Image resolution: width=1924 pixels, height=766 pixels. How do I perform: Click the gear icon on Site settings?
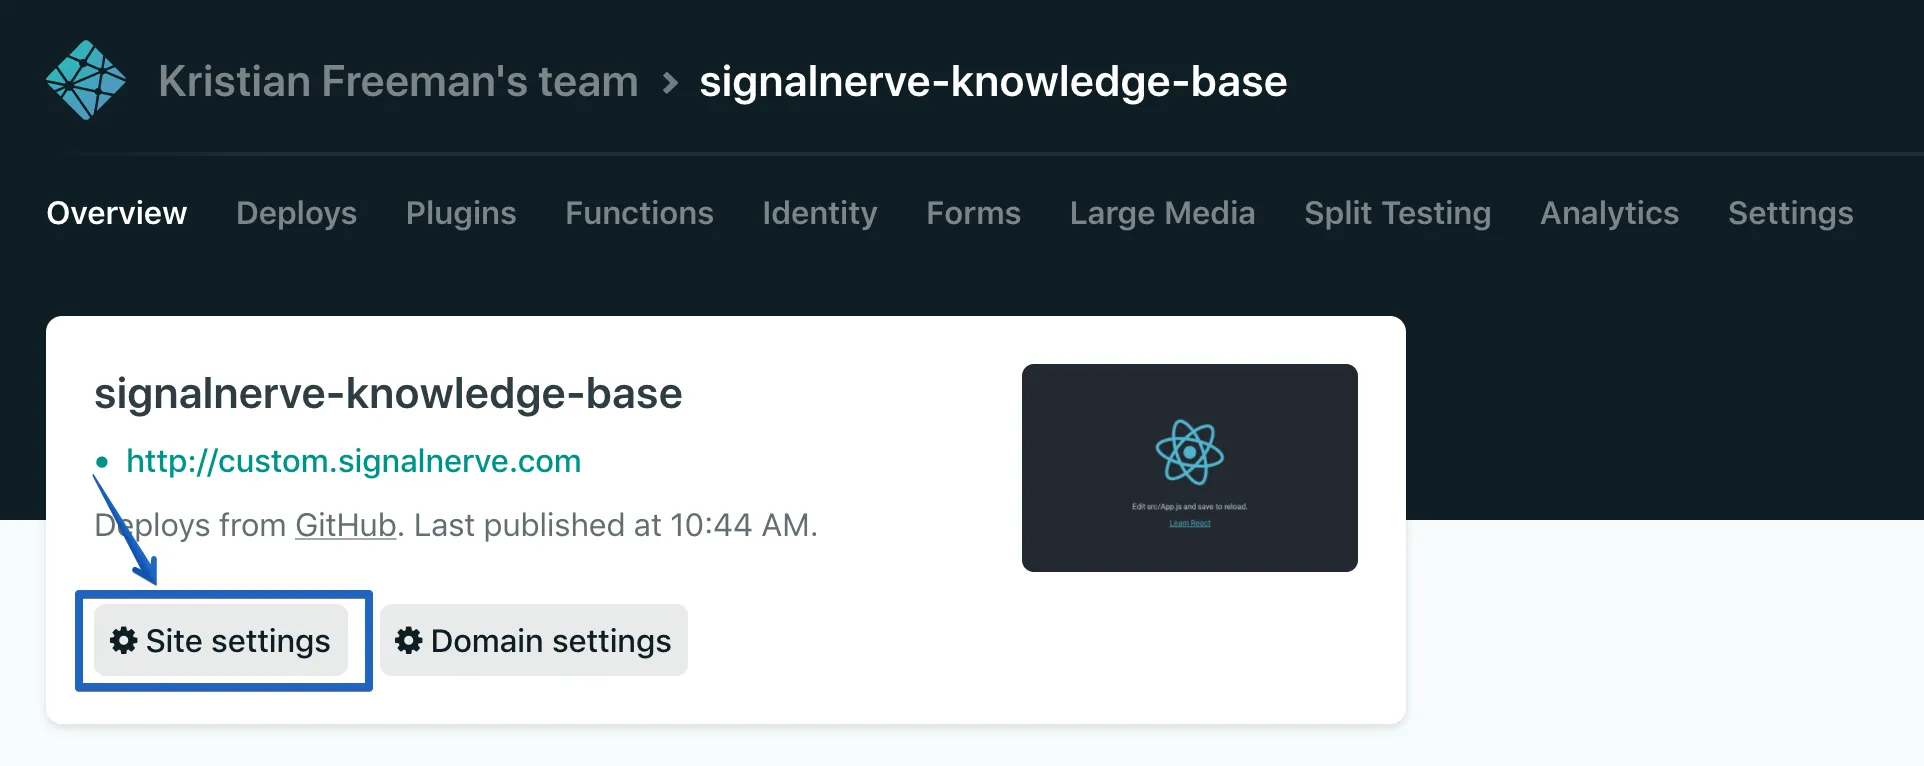[123, 641]
